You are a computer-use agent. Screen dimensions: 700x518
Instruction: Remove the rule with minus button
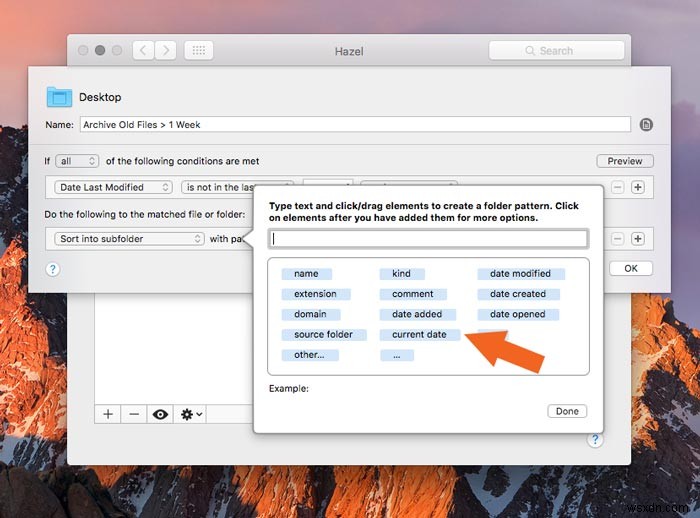134,414
